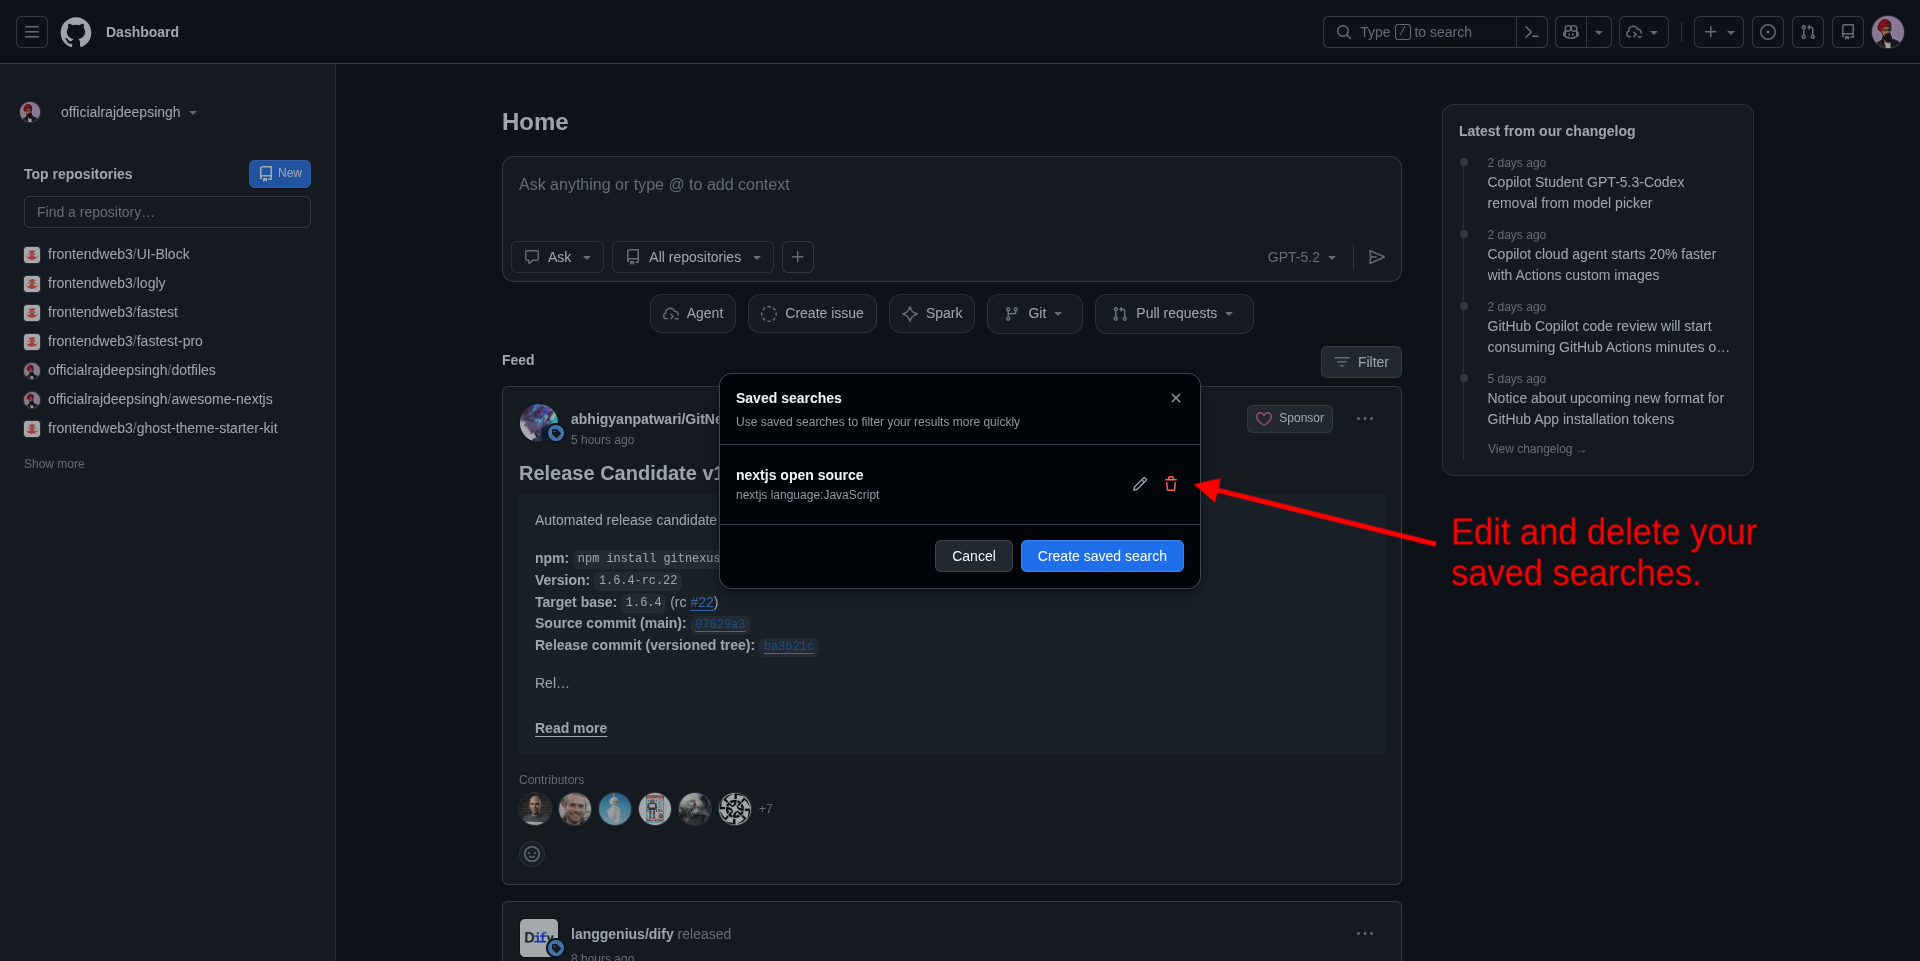Show the +7 additional contributors

pos(766,809)
